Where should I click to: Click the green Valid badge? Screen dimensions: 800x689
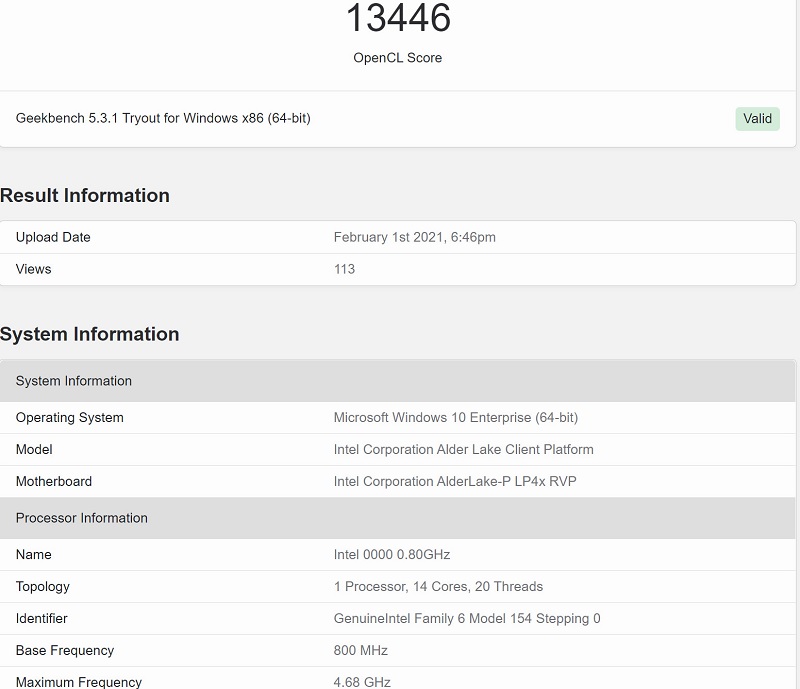(x=757, y=119)
